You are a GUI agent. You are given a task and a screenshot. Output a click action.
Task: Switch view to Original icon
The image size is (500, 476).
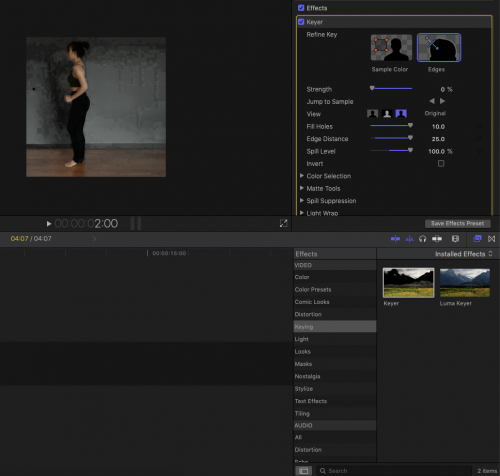click(x=401, y=114)
